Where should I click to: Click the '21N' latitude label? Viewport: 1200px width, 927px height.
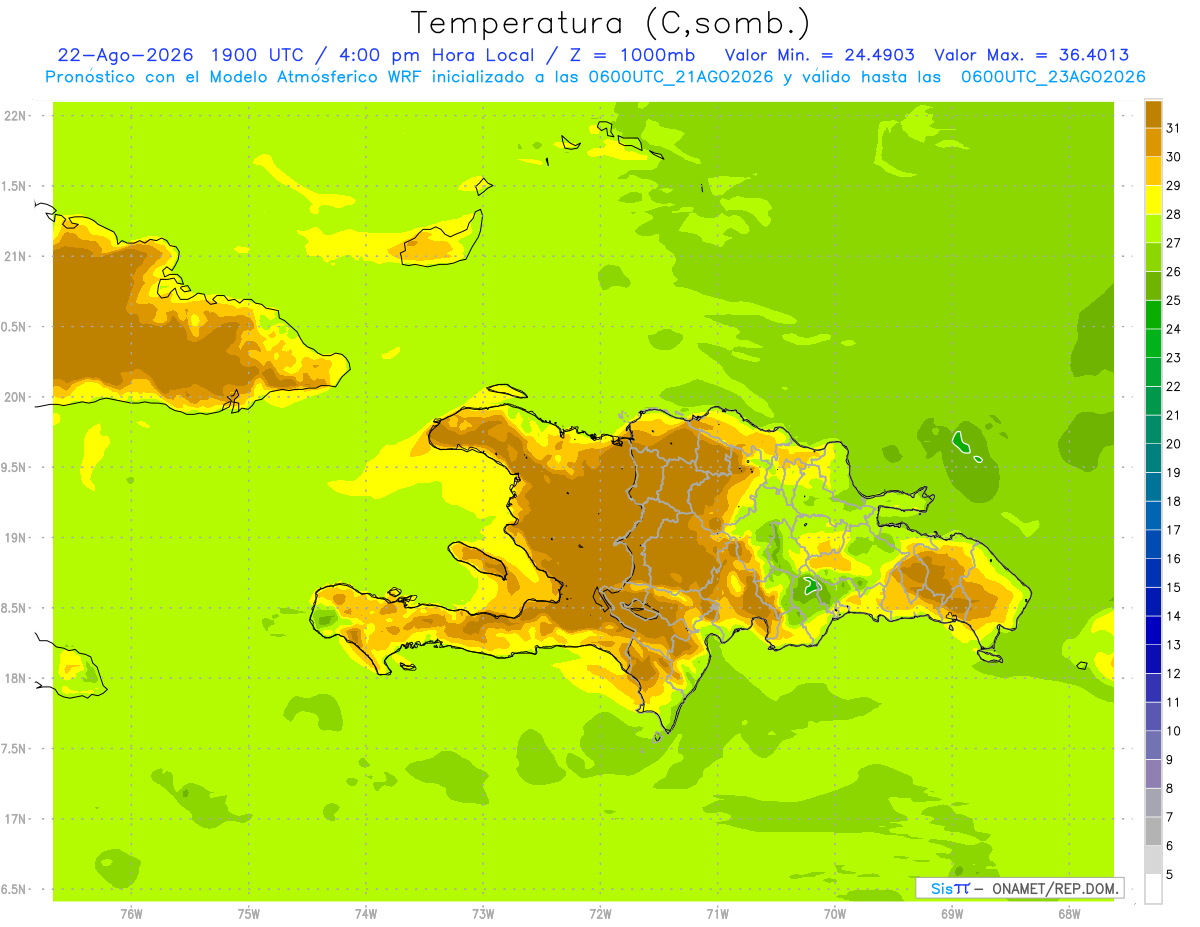tap(15, 257)
